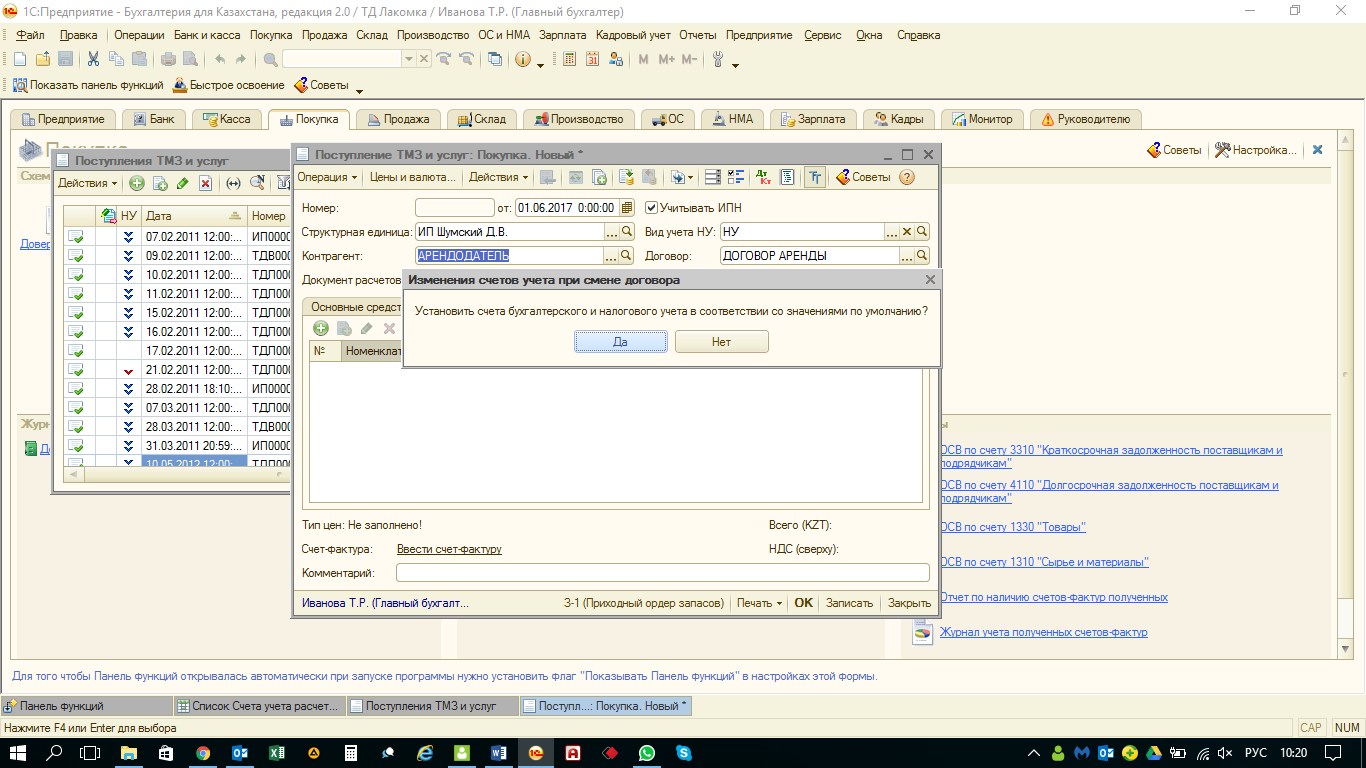Close the account change dialog

click(931, 280)
